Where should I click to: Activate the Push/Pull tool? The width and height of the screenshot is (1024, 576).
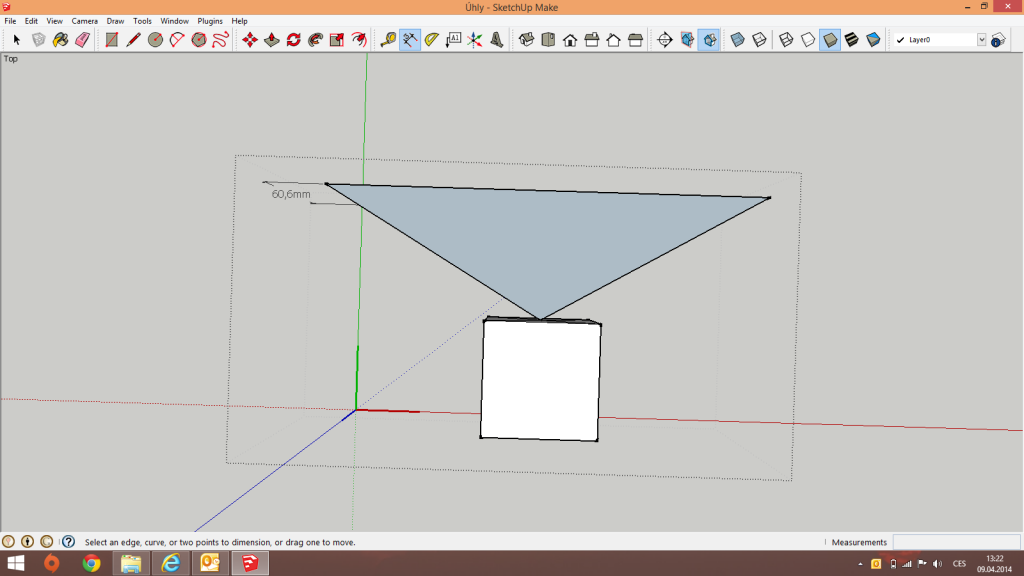pos(271,40)
